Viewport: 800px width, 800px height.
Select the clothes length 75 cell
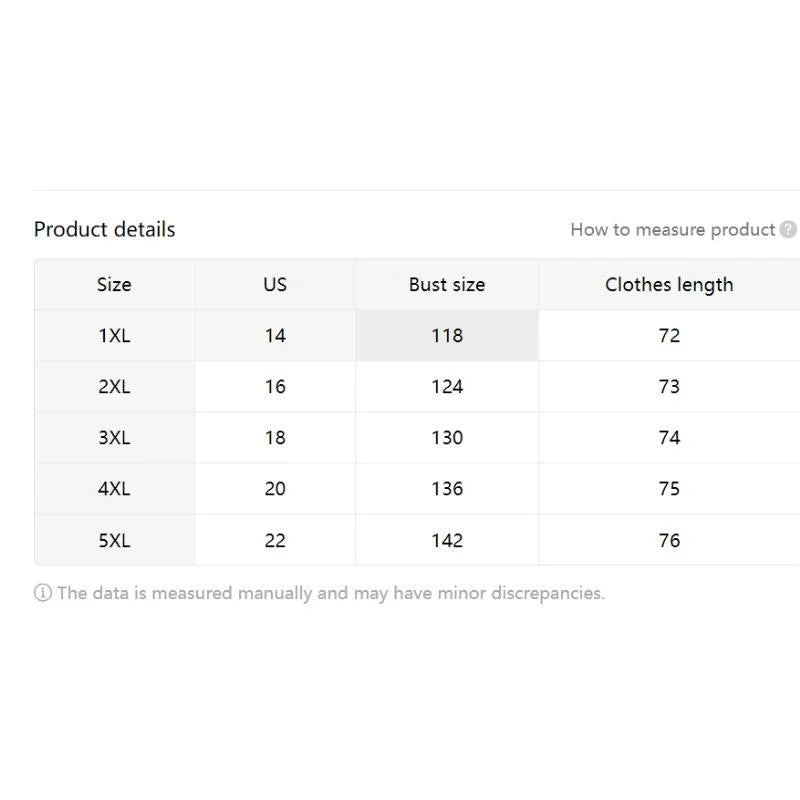click(x=669, y=489)
